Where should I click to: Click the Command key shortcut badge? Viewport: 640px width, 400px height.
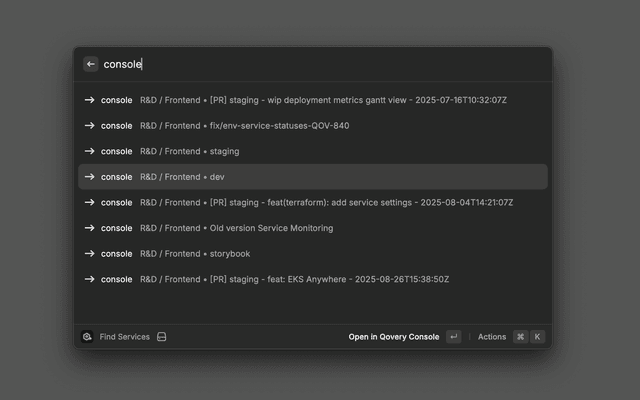point(520,337)
